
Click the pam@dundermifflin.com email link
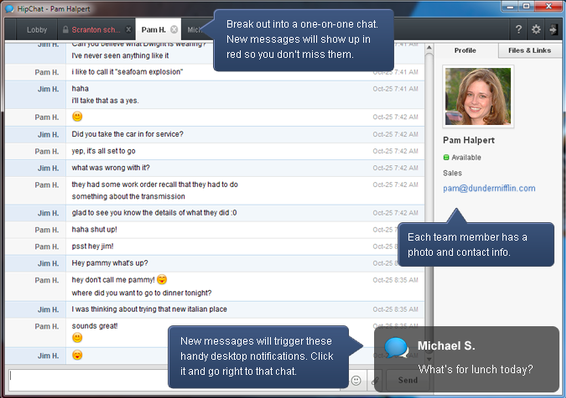[489, 188]
